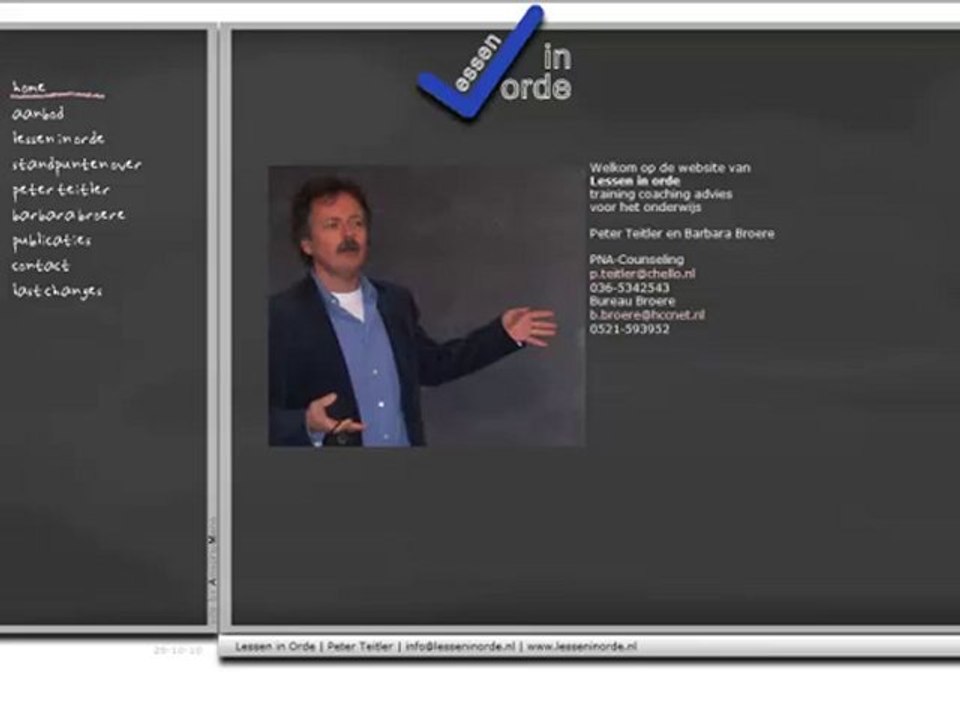The height and width of the screenshot is (720, 960).
Task: Click 'Welkom op de website van' text
Action: pos(670,168)
